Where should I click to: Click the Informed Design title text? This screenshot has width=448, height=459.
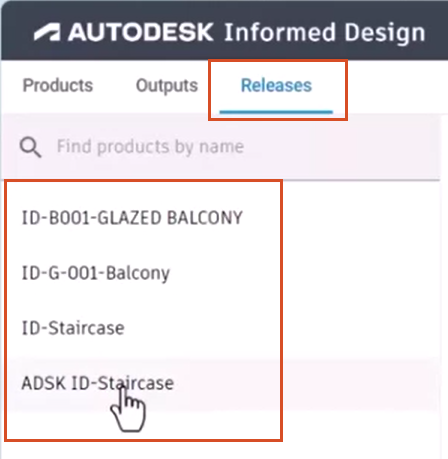[x=325, y=33]
